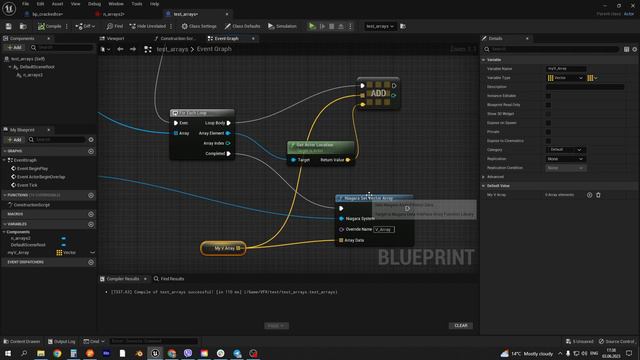This screenshot has height=360, width=640.
Task: Compile the blueprint
Action: tap(49, 26)
